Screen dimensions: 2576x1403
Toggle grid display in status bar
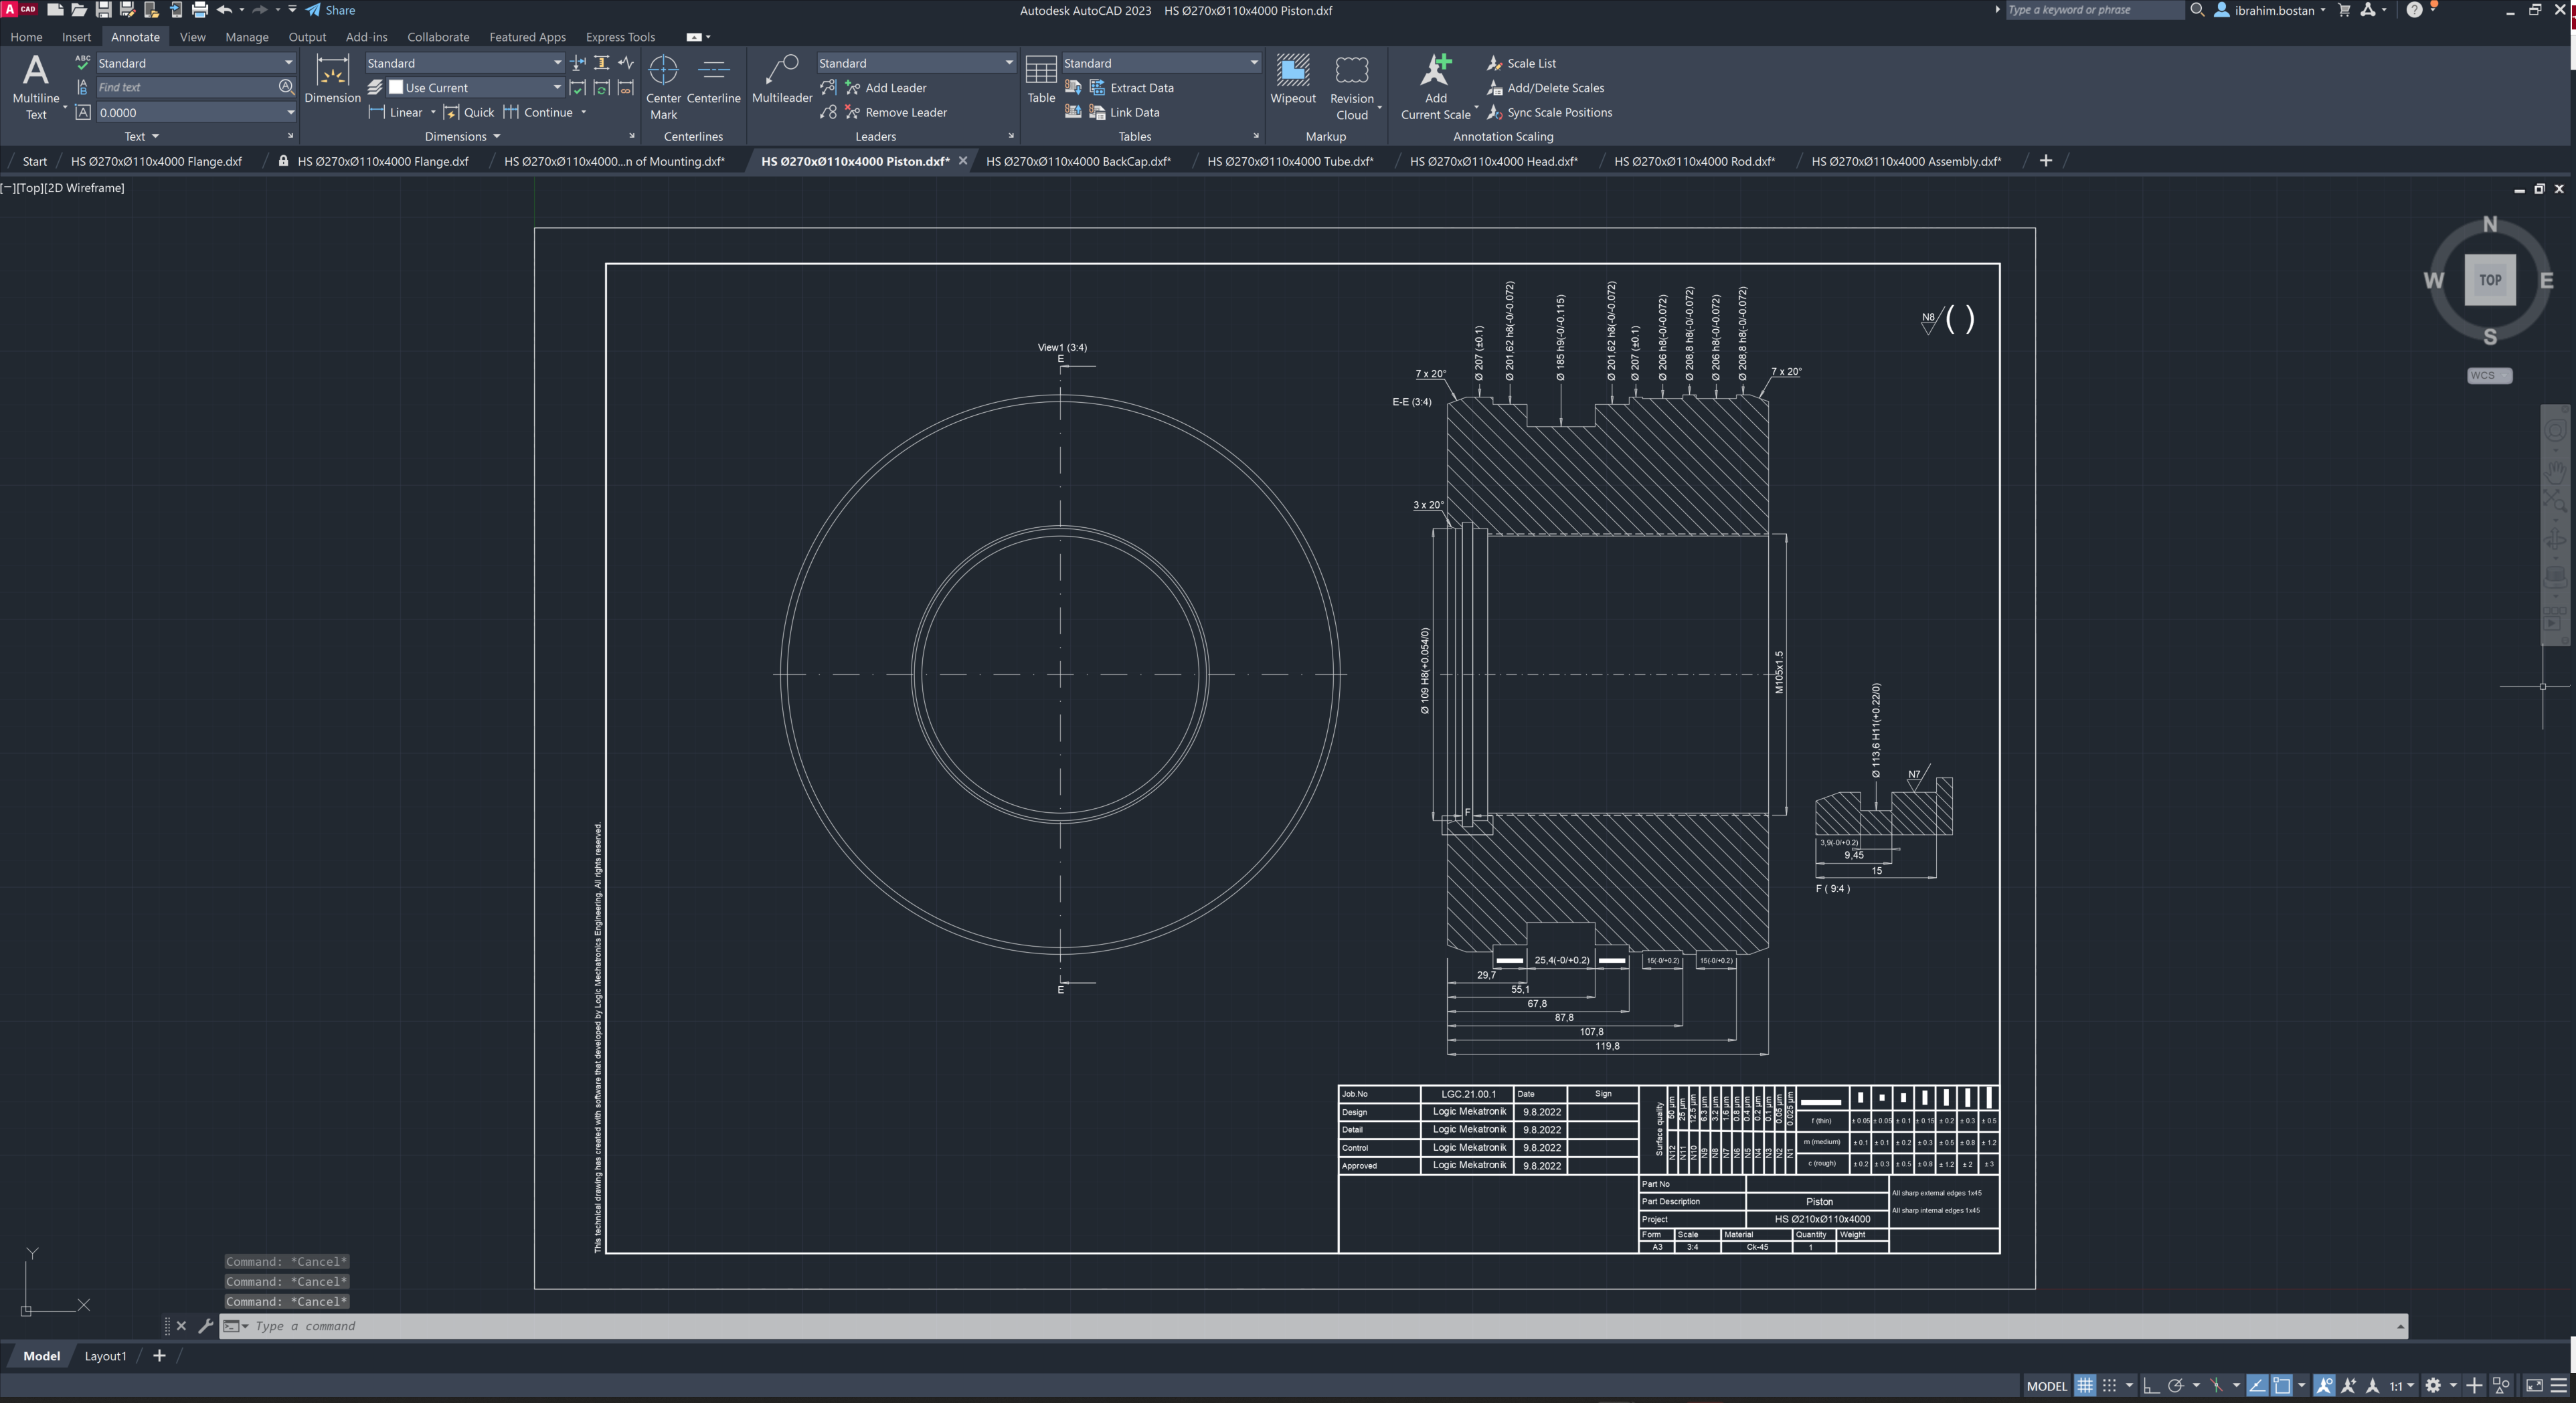[2085, 1385]
